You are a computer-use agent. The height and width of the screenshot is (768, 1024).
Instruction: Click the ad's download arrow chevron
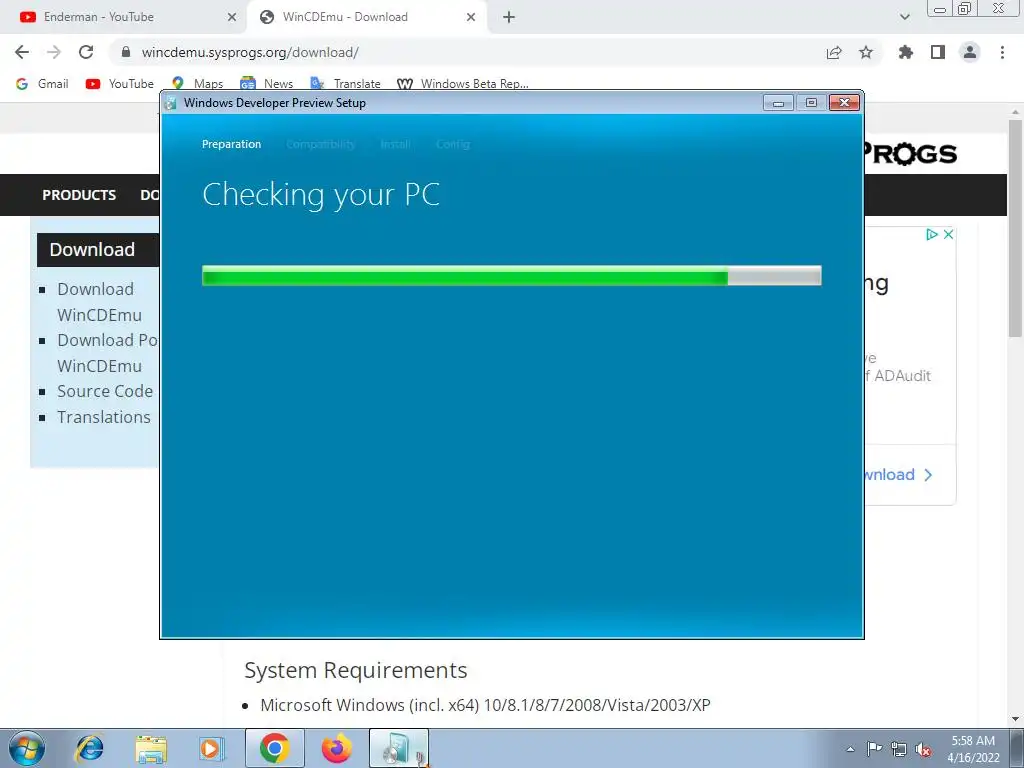pos(928,475)
